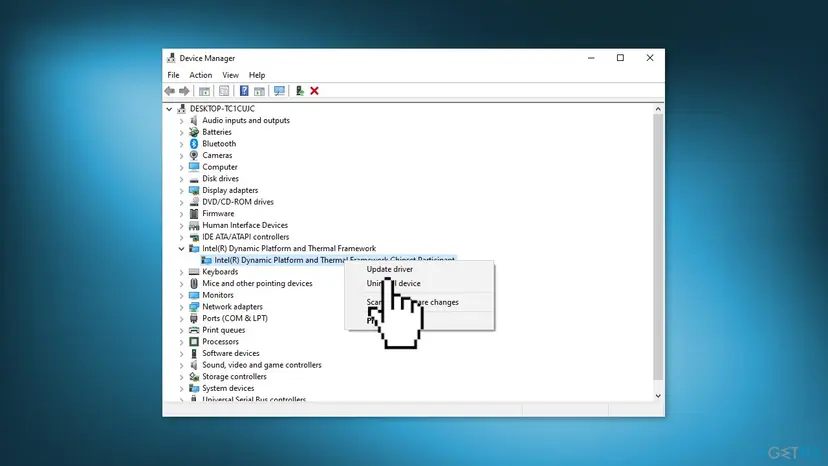Screen dimensions: 828x466
Task: Select the Intel(R) Dynamic Platform and Thermal Framework label
Action: pyautogui.click(x=289, y=248)
